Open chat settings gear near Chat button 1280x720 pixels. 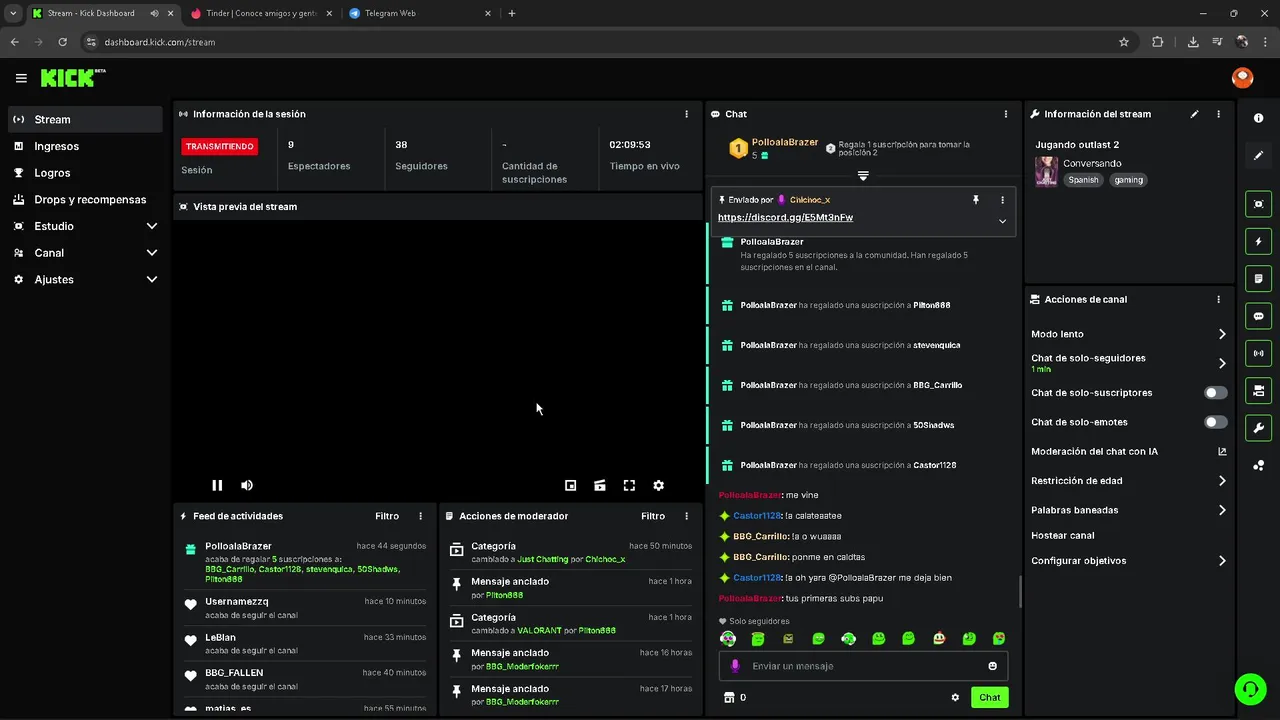tap(955, 697)
